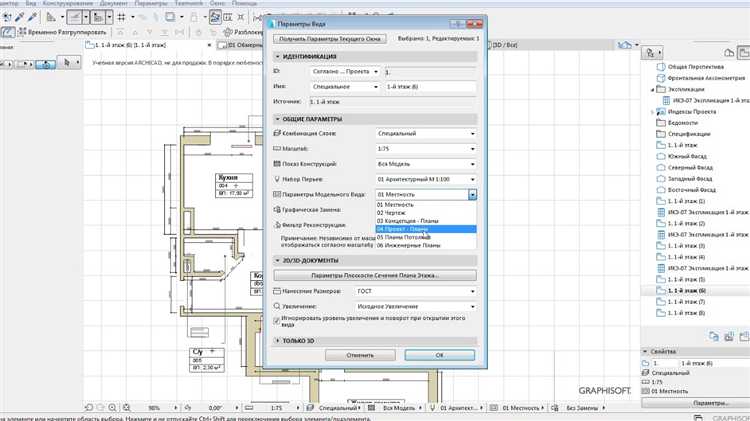750x421 pixels.
Task: Switch to the '1. 1-й этаж (6)' tab
Action: click(x=149, y=45)
